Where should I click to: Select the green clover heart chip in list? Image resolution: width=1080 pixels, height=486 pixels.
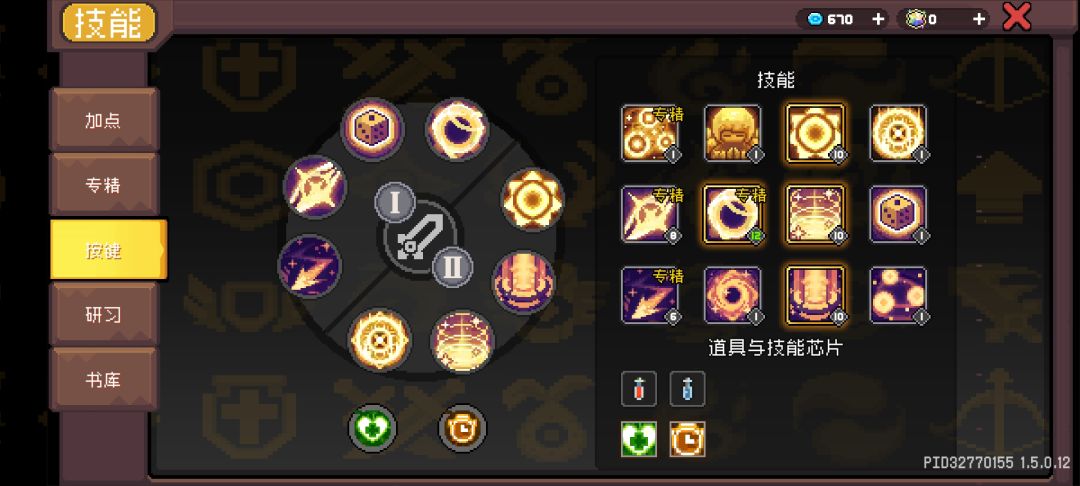click(638, 439)
